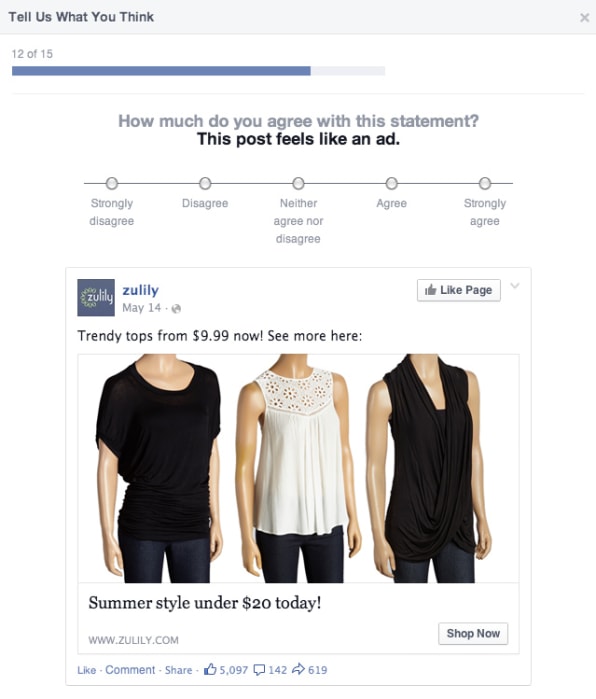Image resolution: width=596 pixels, height=699 pixels.
Task: Click the Like Page button
Action: (x=459, y=290)
